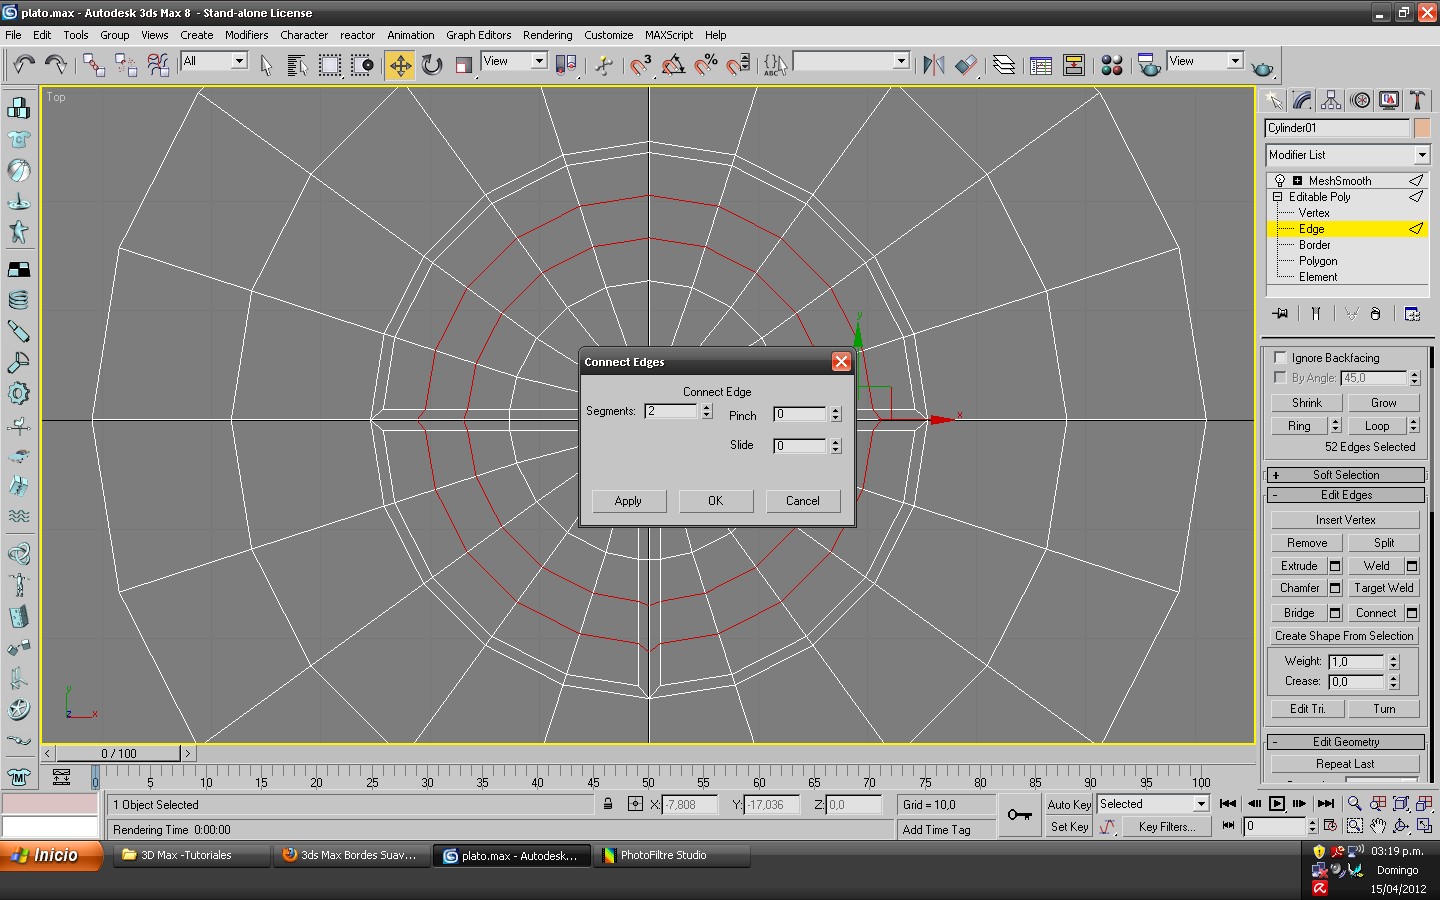The width and height of the screenshot is (1440, 900).
Task: Toggle Window/Crossing selection mode
Action: coord(362,65)
